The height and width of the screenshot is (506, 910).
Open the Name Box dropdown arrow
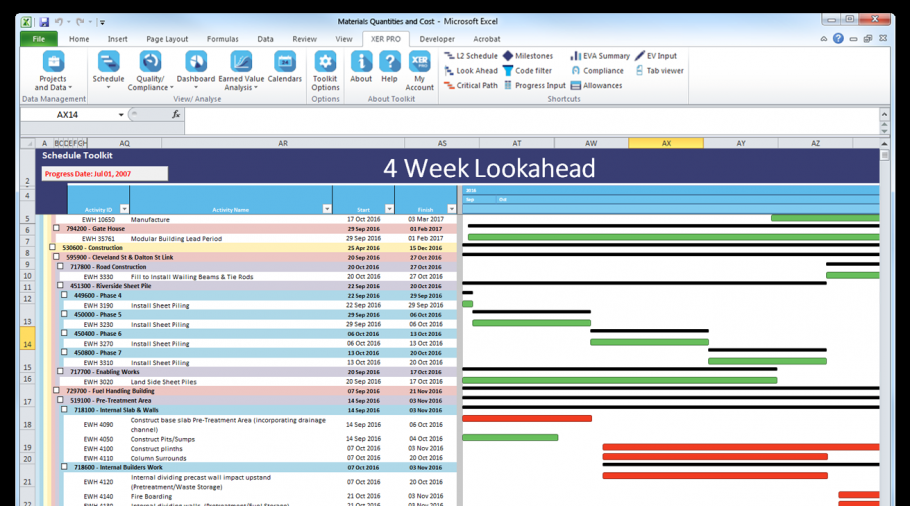click(121, 115)
